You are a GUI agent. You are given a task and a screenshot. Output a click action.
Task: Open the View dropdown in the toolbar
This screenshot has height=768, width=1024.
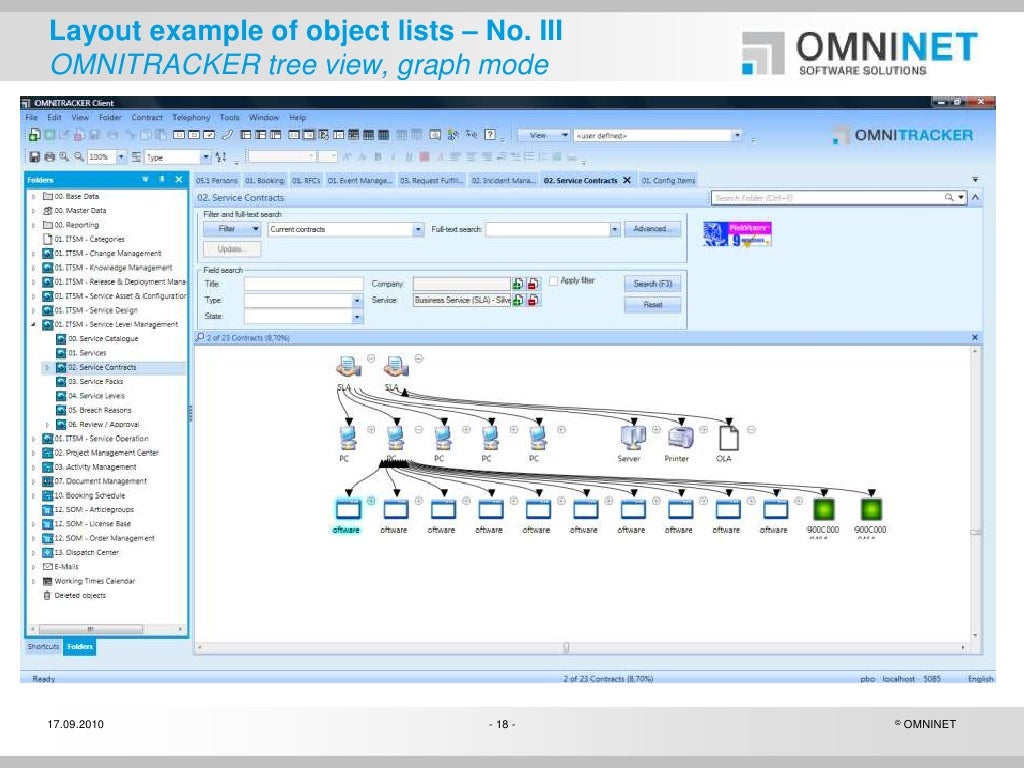565,135
